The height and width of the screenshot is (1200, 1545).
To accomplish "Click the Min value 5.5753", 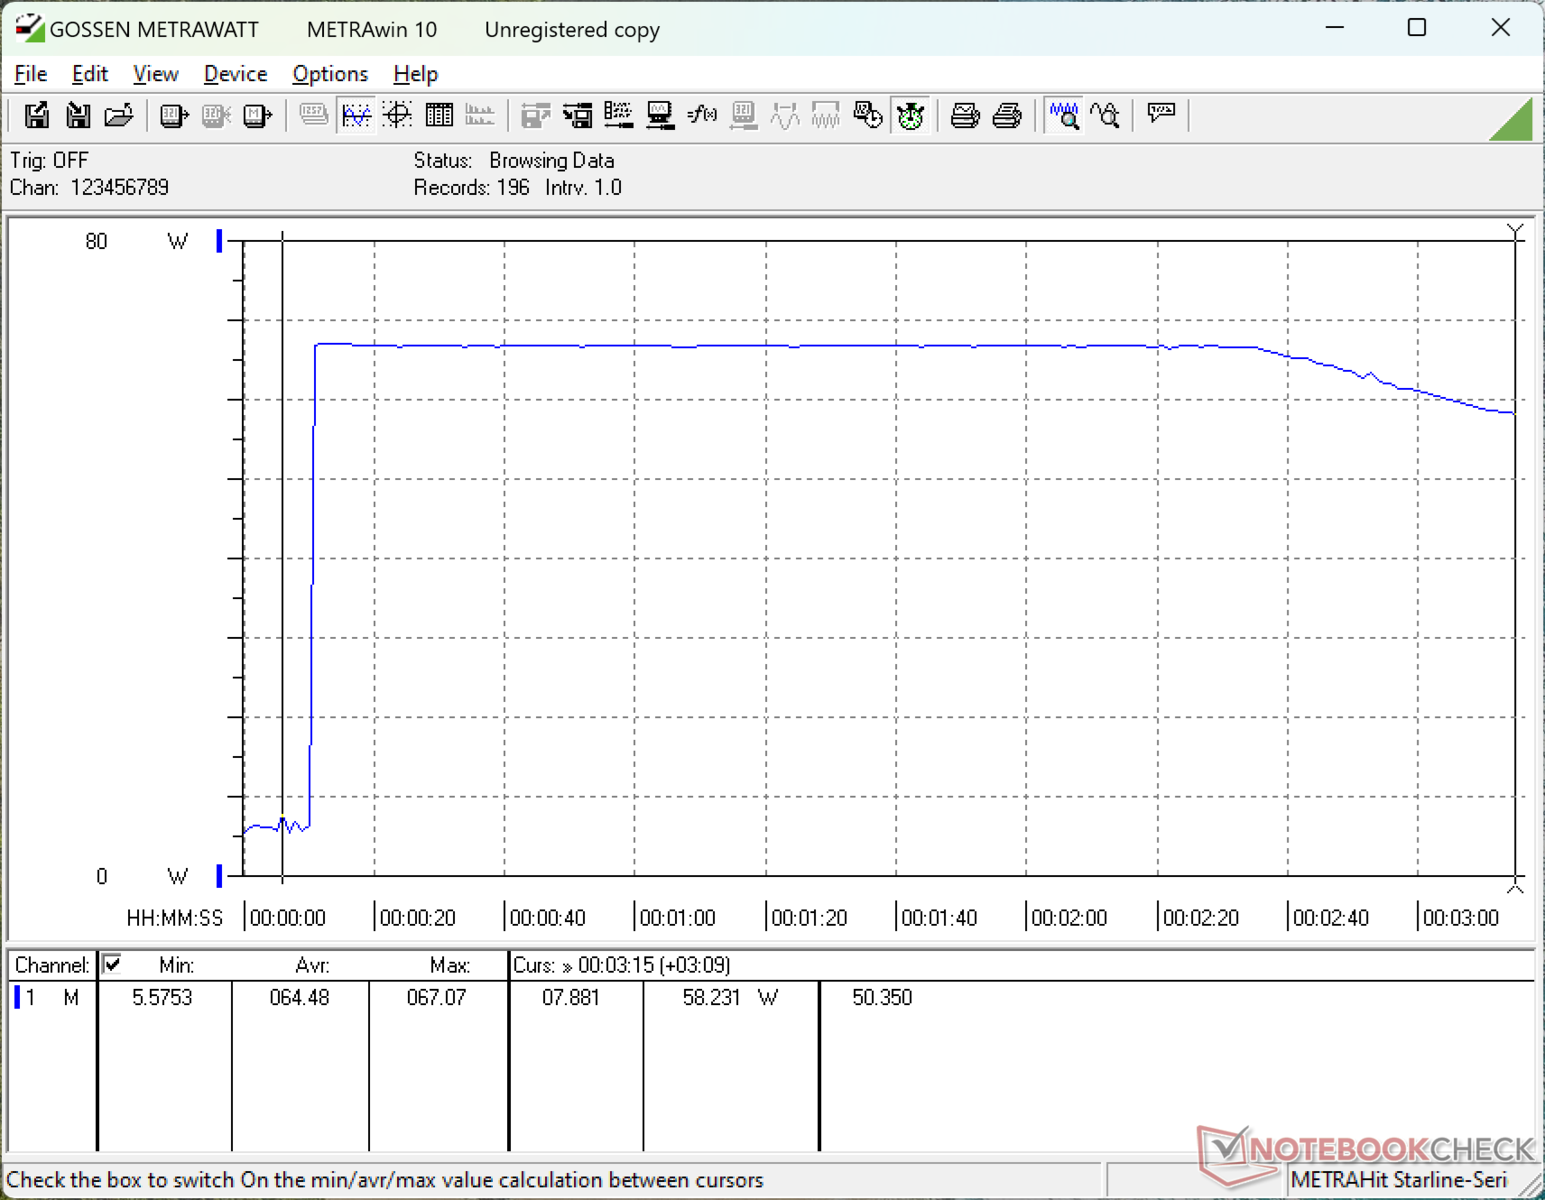I will pos(162,998).
